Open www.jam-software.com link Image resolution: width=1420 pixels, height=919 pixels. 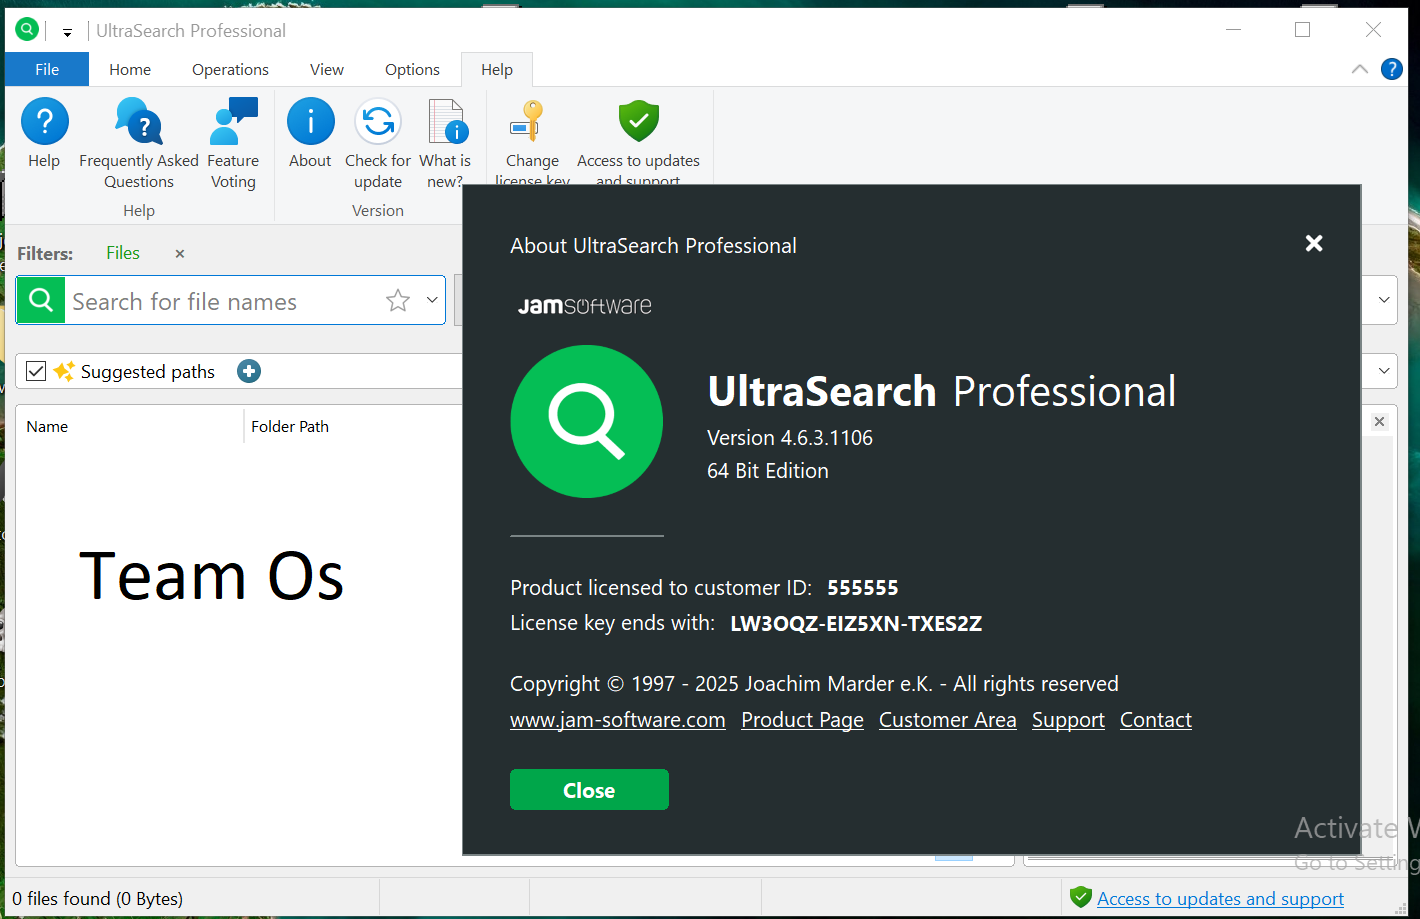(x=618, y=720)
